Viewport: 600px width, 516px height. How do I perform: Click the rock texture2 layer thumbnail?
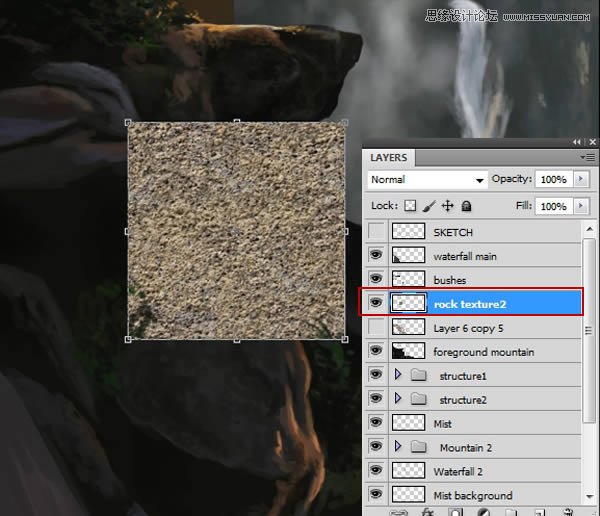tap(408, 303)
